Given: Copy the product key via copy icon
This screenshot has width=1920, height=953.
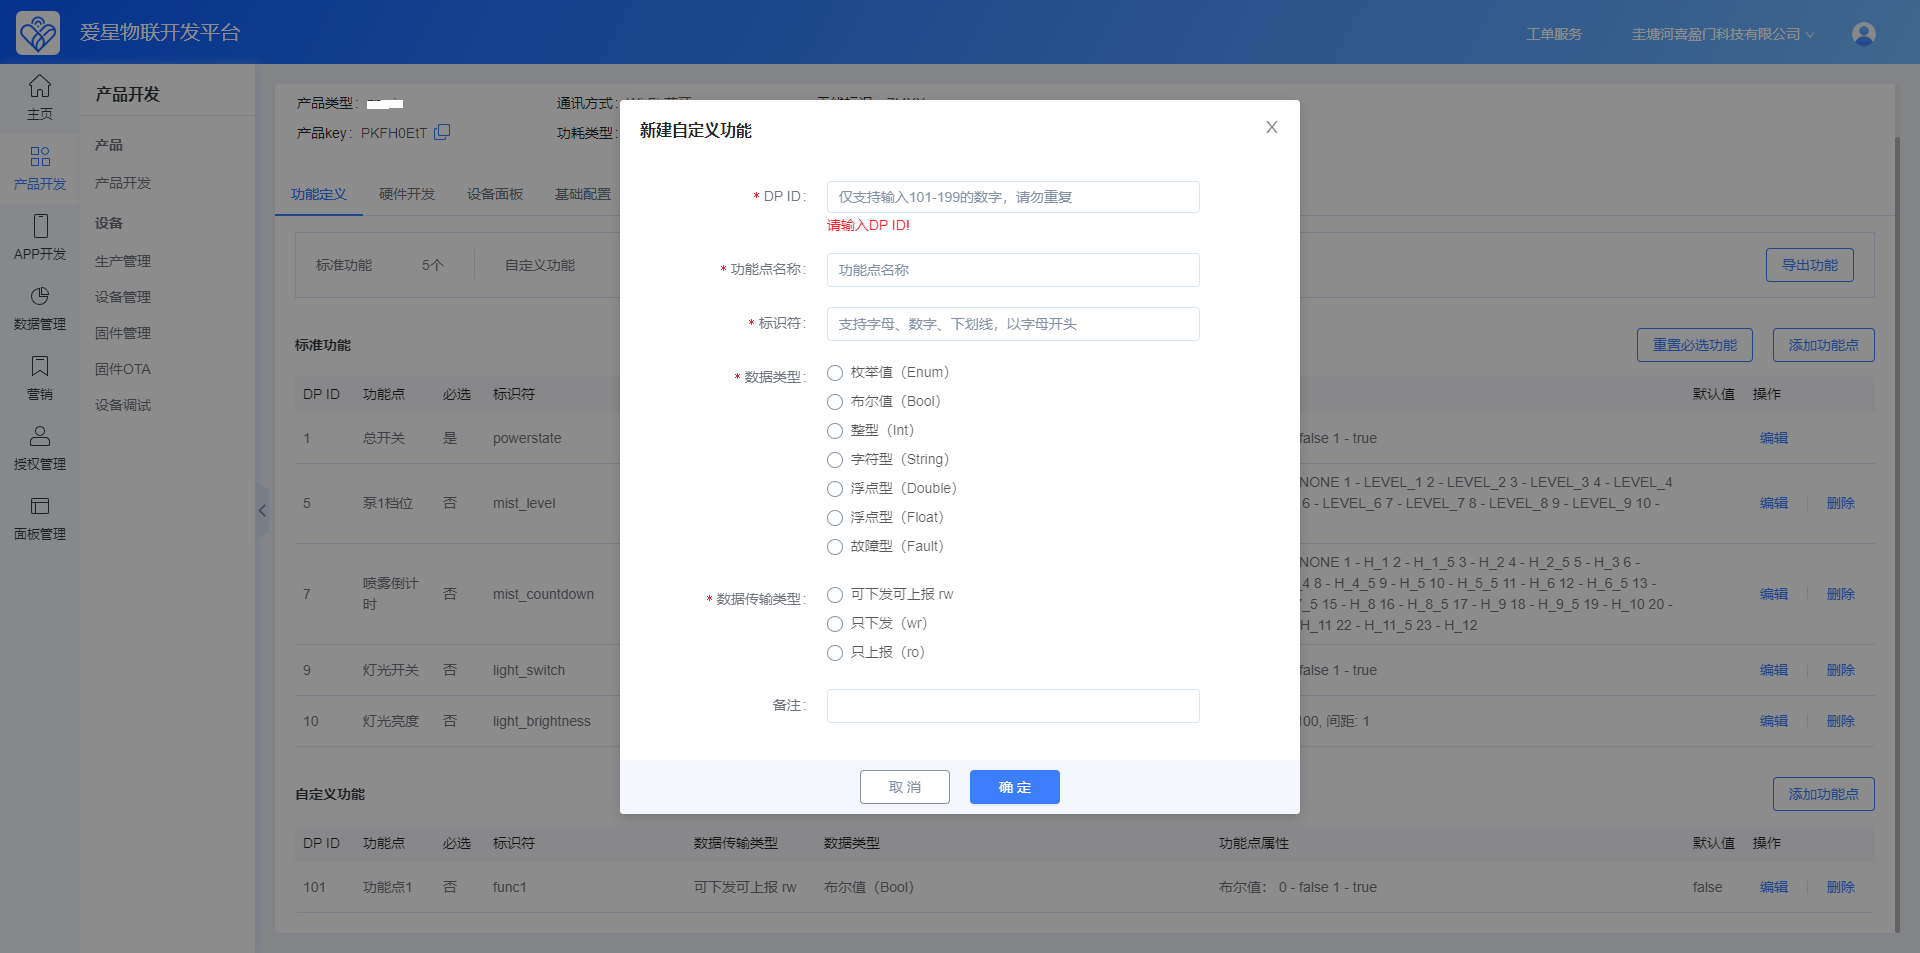Looking at the screenshot, I should [442, 132].
